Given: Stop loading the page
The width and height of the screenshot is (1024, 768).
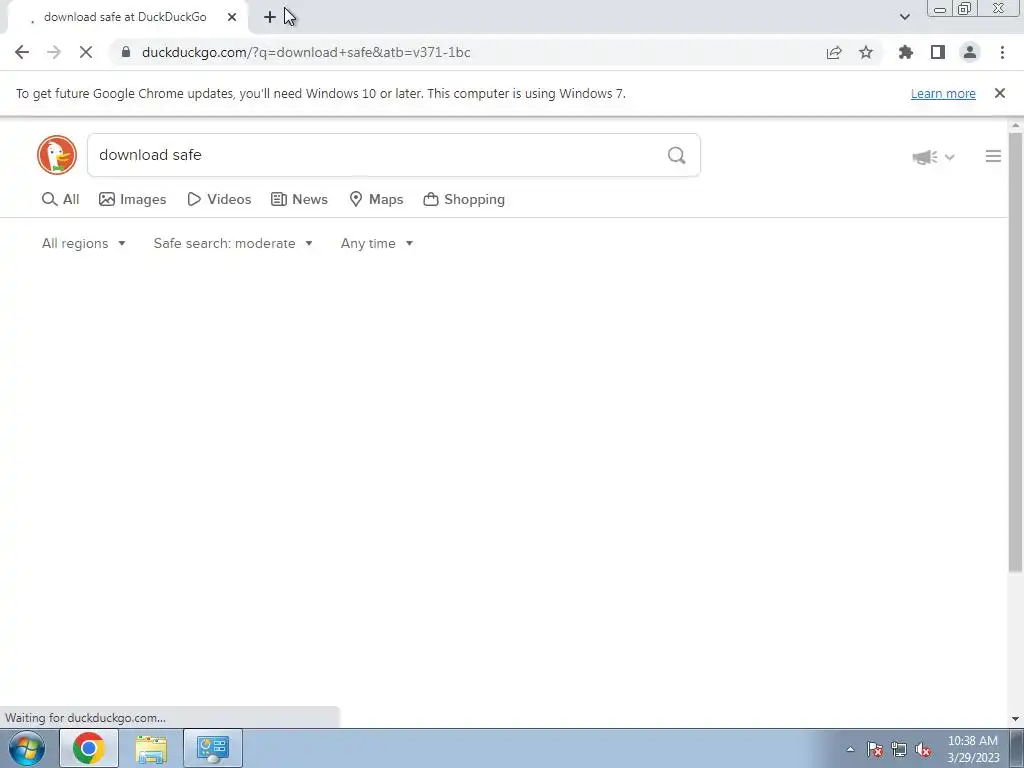Looking at the screenshot, I should pos(86,52).
